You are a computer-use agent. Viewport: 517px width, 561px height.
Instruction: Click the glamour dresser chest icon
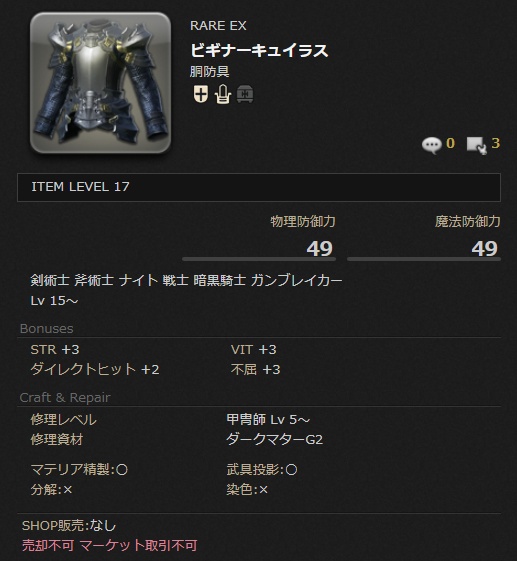(245, 95)
